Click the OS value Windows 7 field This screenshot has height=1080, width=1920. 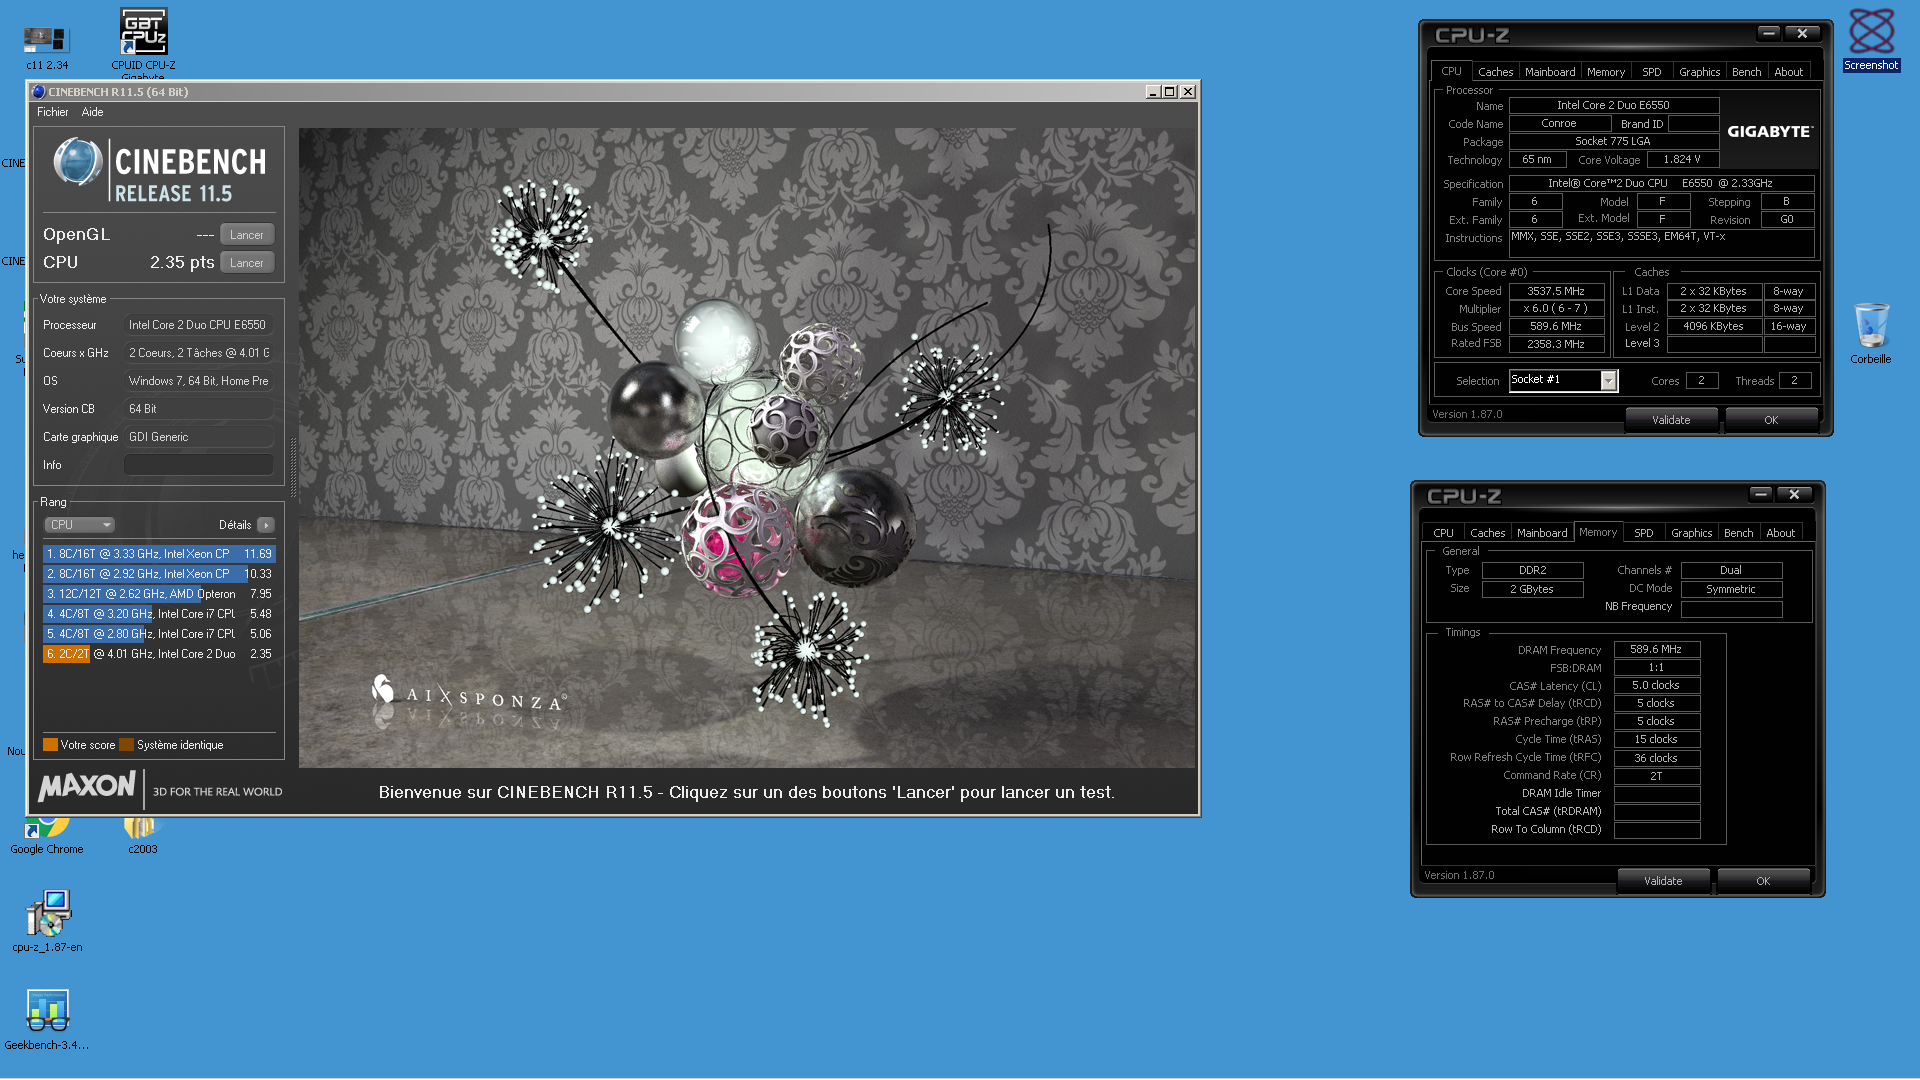(x=198, y=381)
